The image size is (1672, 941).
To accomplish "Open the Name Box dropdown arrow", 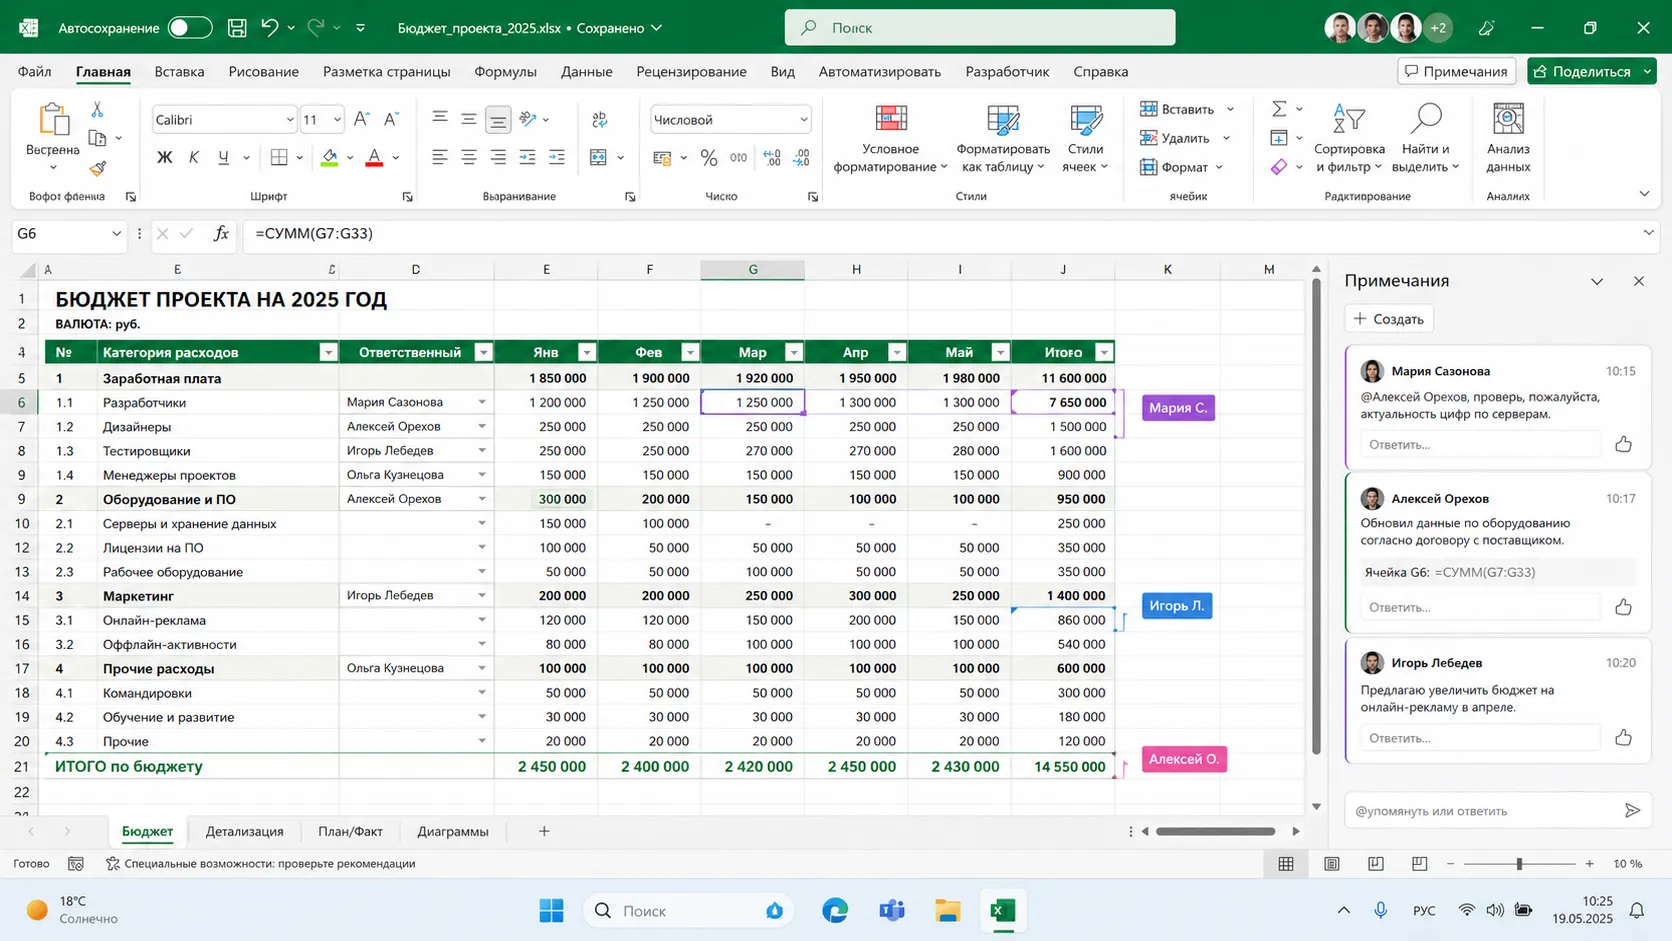I will [116, 233].
